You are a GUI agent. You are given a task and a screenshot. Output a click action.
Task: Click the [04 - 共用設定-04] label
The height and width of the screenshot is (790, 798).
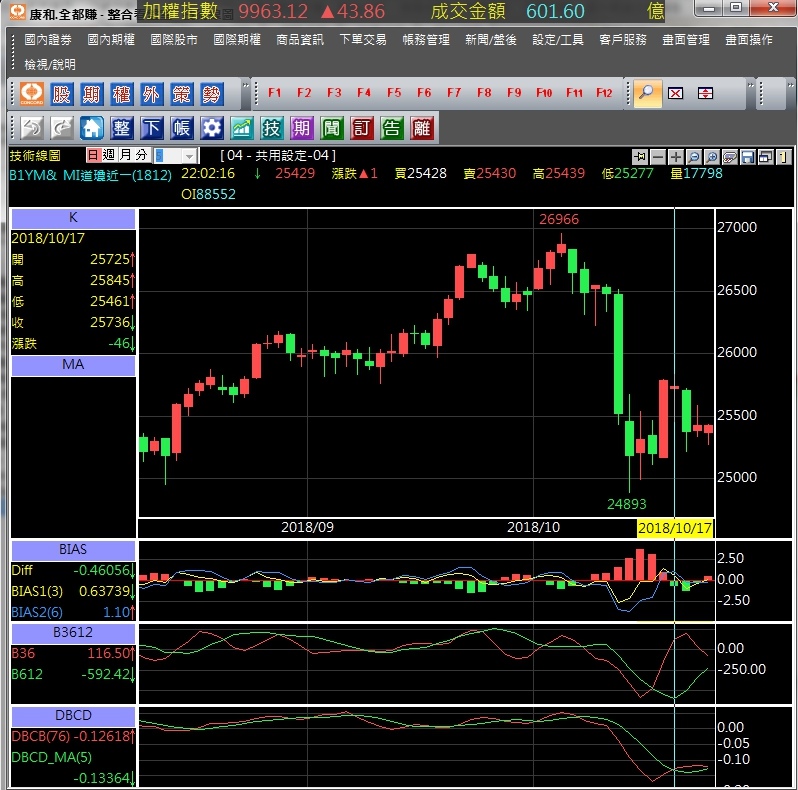click(278, 155)
